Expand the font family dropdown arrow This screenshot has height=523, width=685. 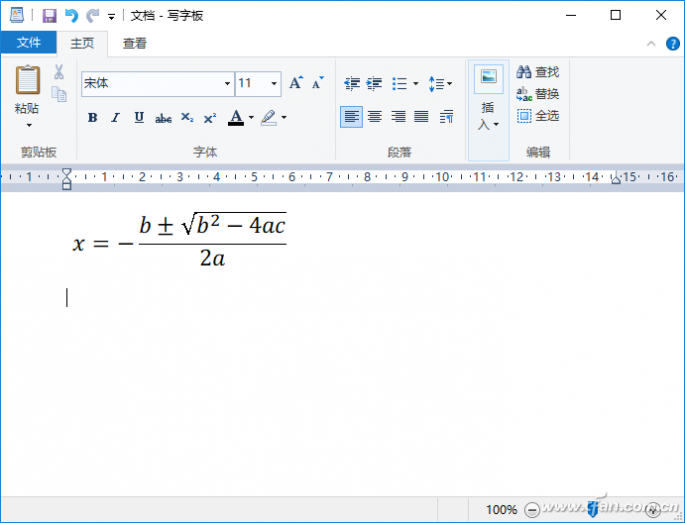(x=227, y=83)
